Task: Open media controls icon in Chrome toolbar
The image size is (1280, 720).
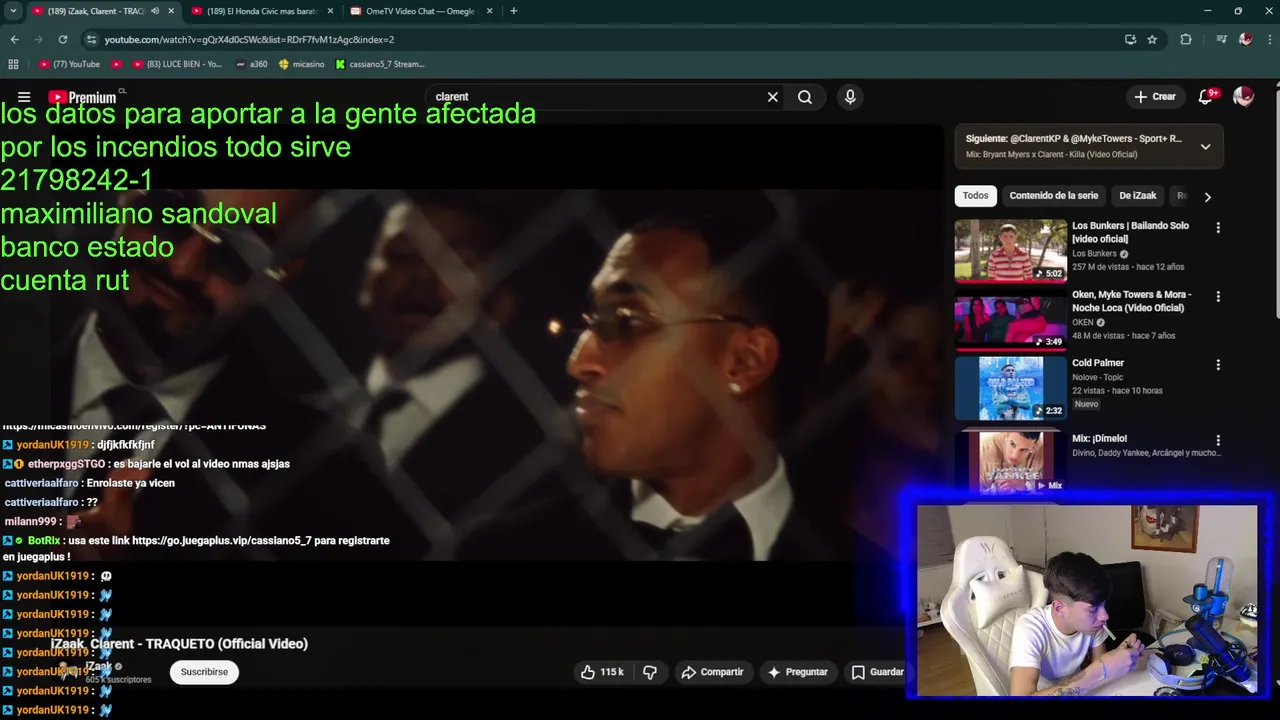Action: pyautogui.click(x=1221, y=39)
